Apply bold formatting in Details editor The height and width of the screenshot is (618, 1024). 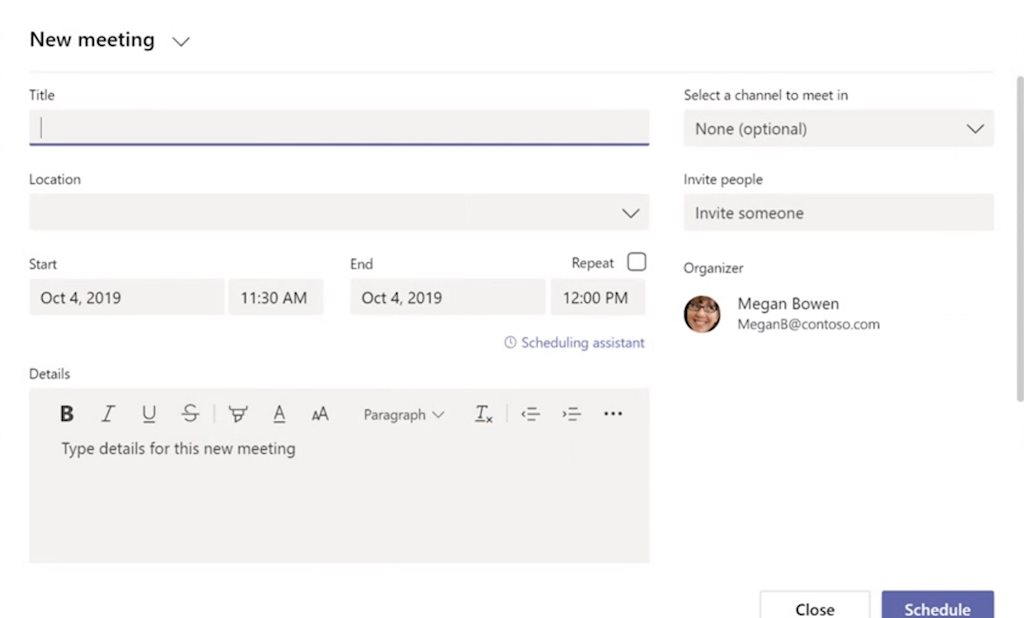tap(66, 413)
